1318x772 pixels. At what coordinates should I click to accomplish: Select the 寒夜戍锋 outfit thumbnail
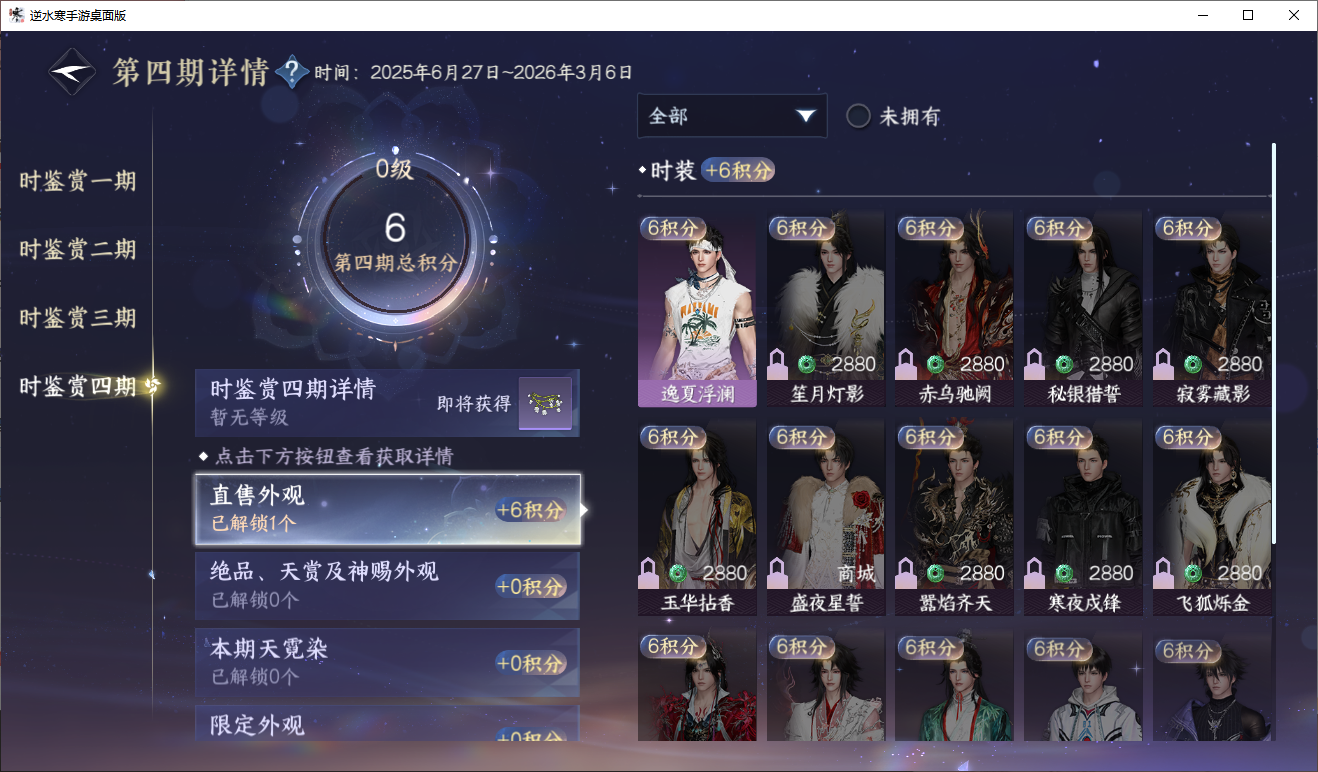coord(1083,518)
